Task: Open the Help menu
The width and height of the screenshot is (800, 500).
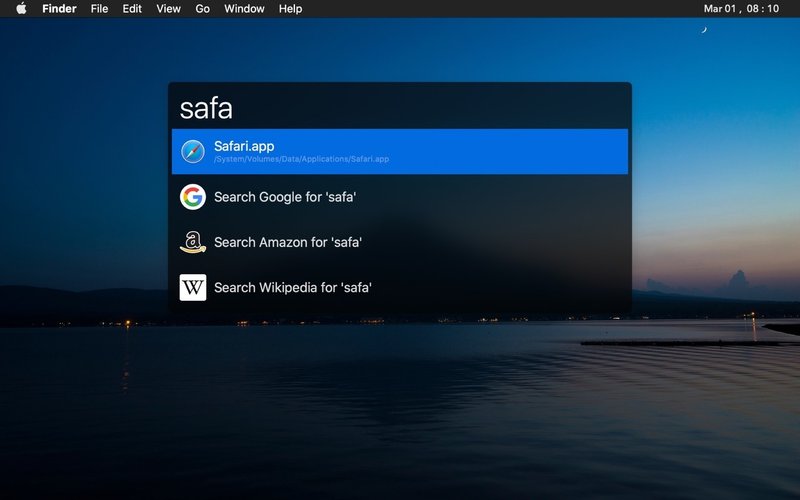Action: tap(290, 9)
